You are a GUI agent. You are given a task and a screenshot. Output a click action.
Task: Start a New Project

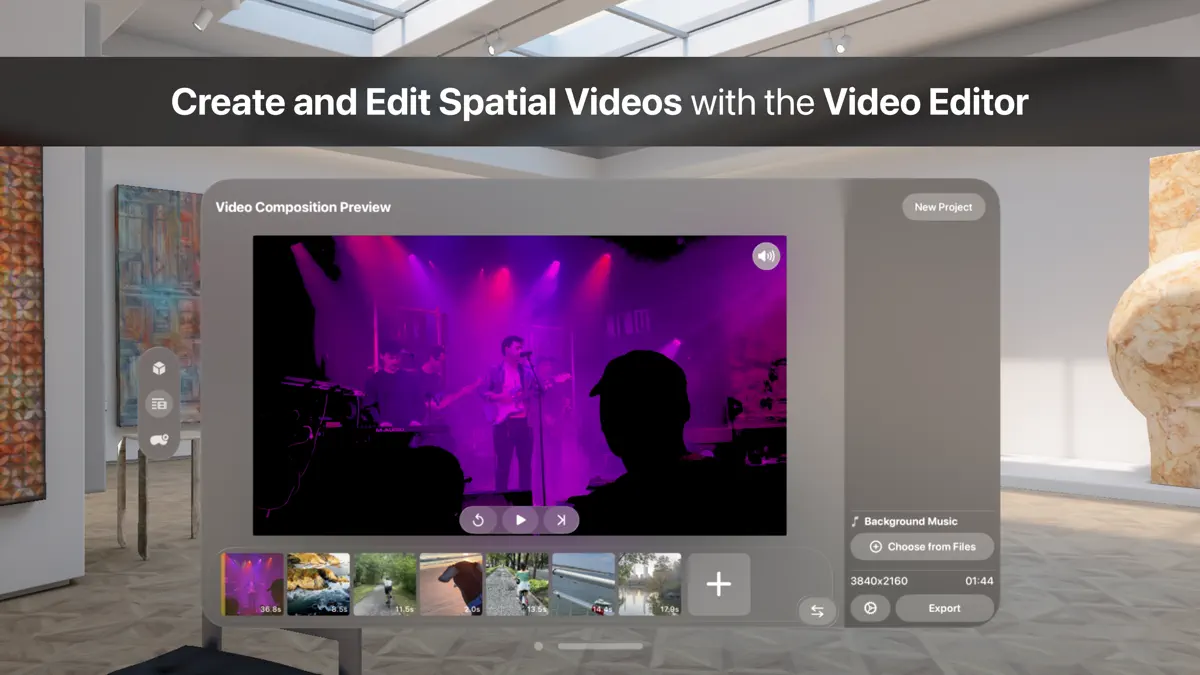pos(943,207)
